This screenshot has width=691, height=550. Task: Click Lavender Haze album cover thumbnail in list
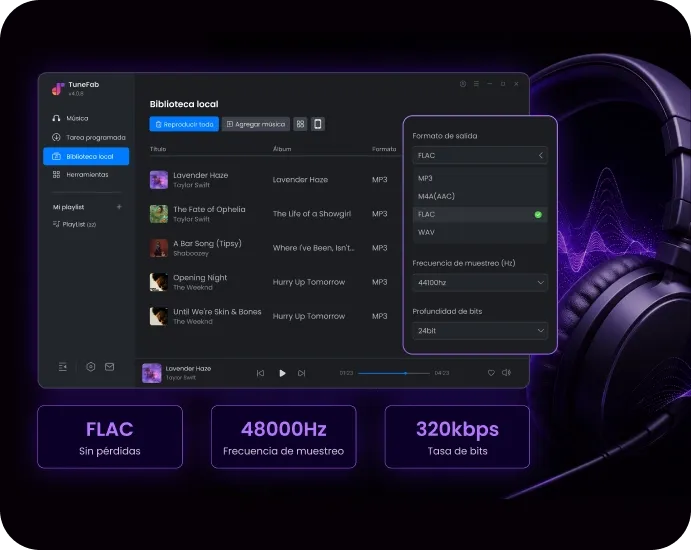click(x=159, y=180)
